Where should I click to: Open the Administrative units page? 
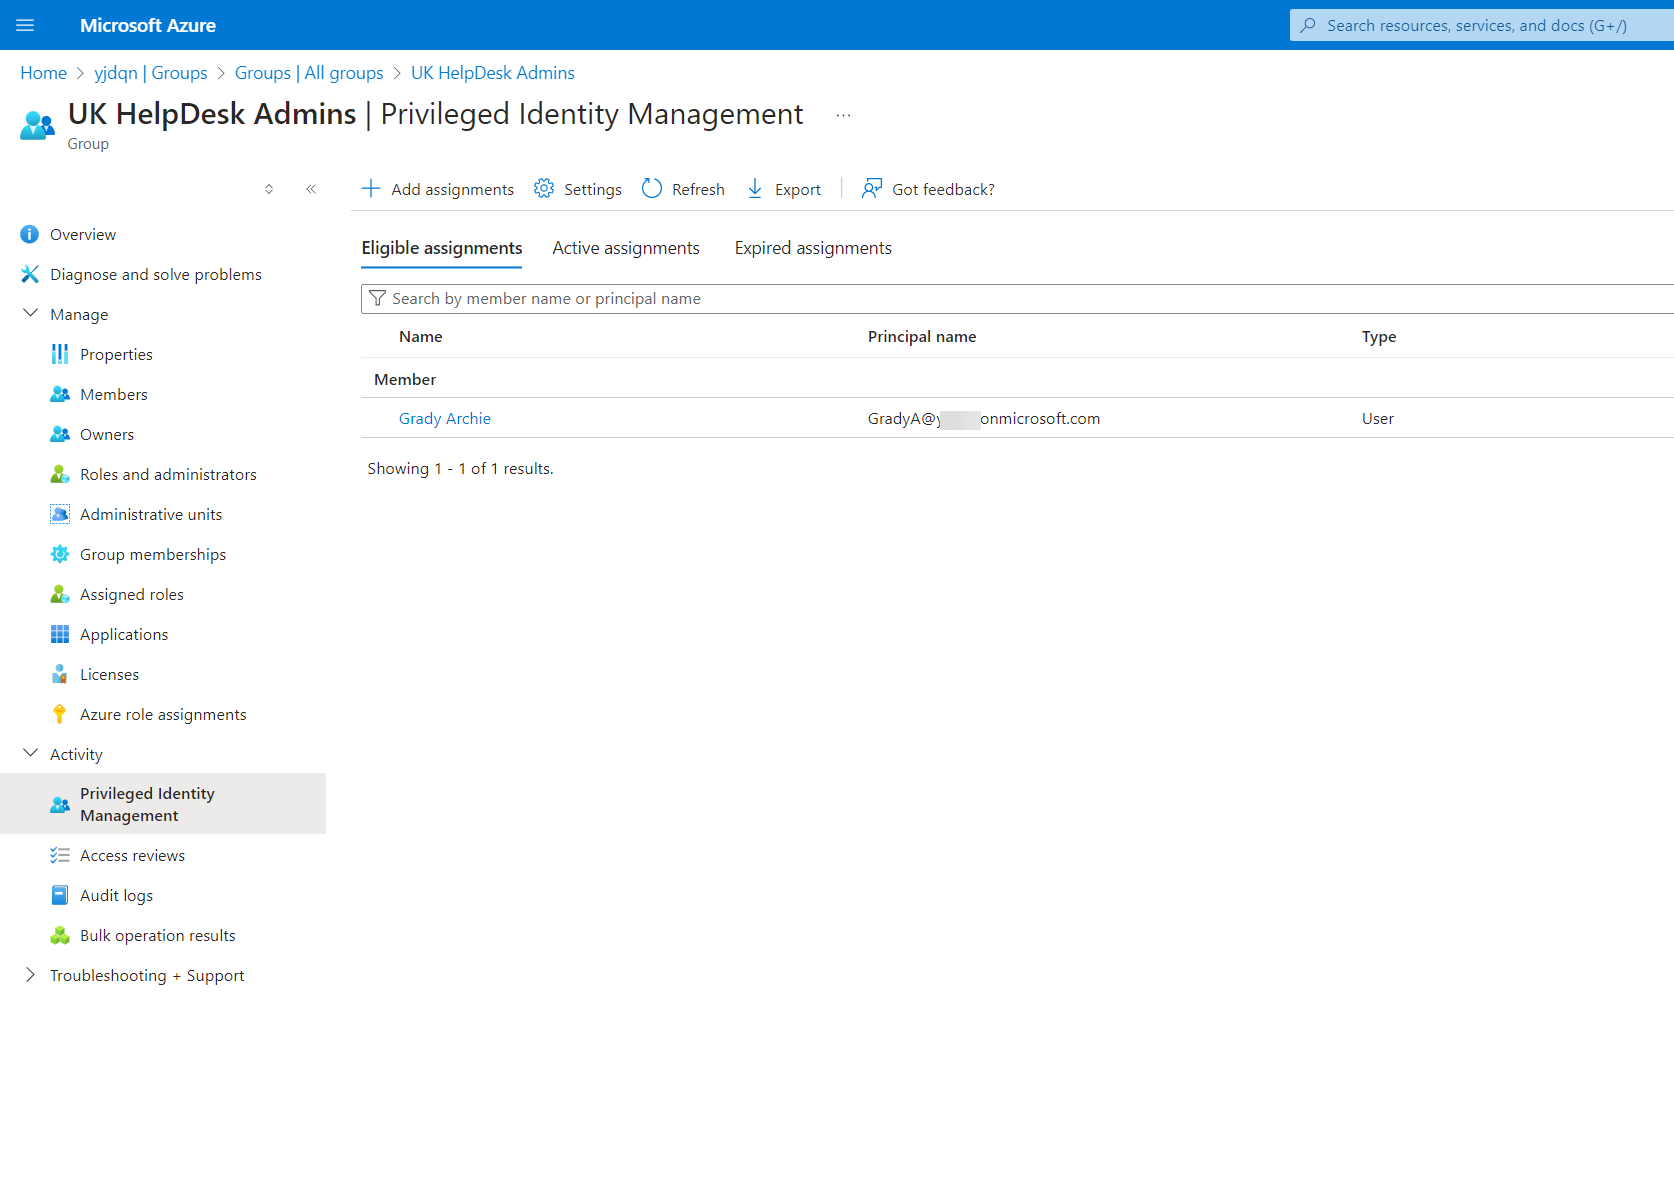(x=151, y=514)
